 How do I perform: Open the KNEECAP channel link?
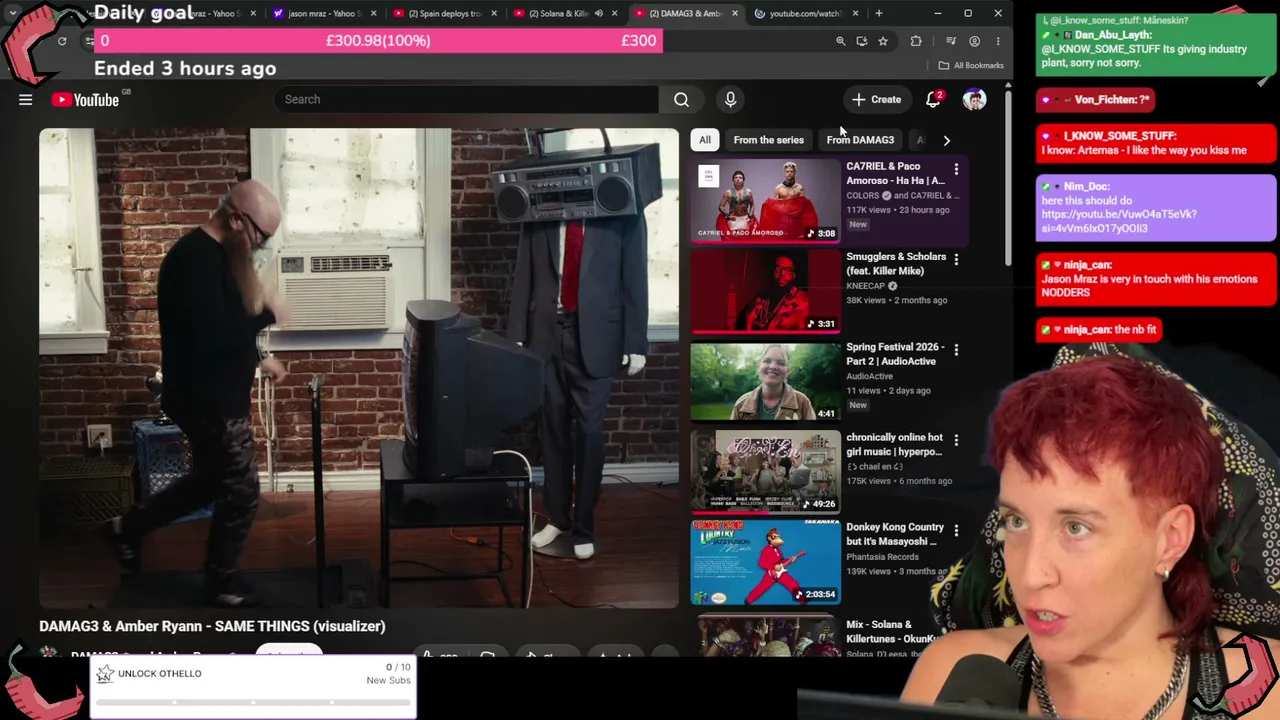(866, 286)
